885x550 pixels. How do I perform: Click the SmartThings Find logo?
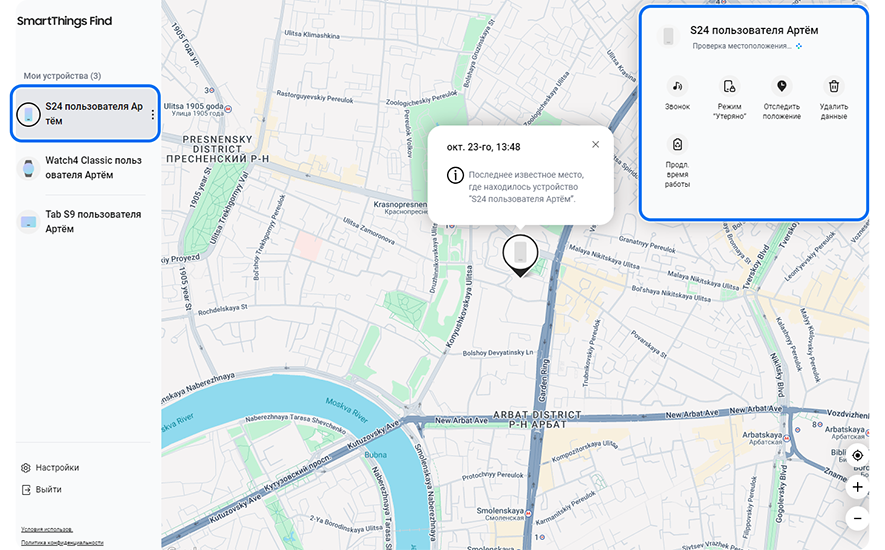pyautogui.click(x=64, y=21)
